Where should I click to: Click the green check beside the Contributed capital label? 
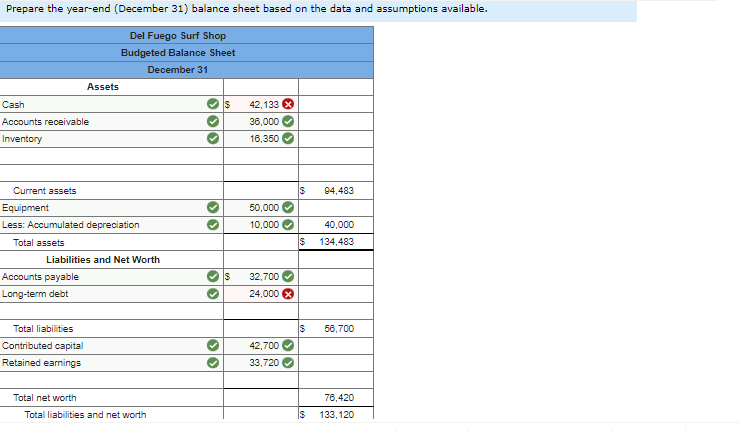click(213, 346)
